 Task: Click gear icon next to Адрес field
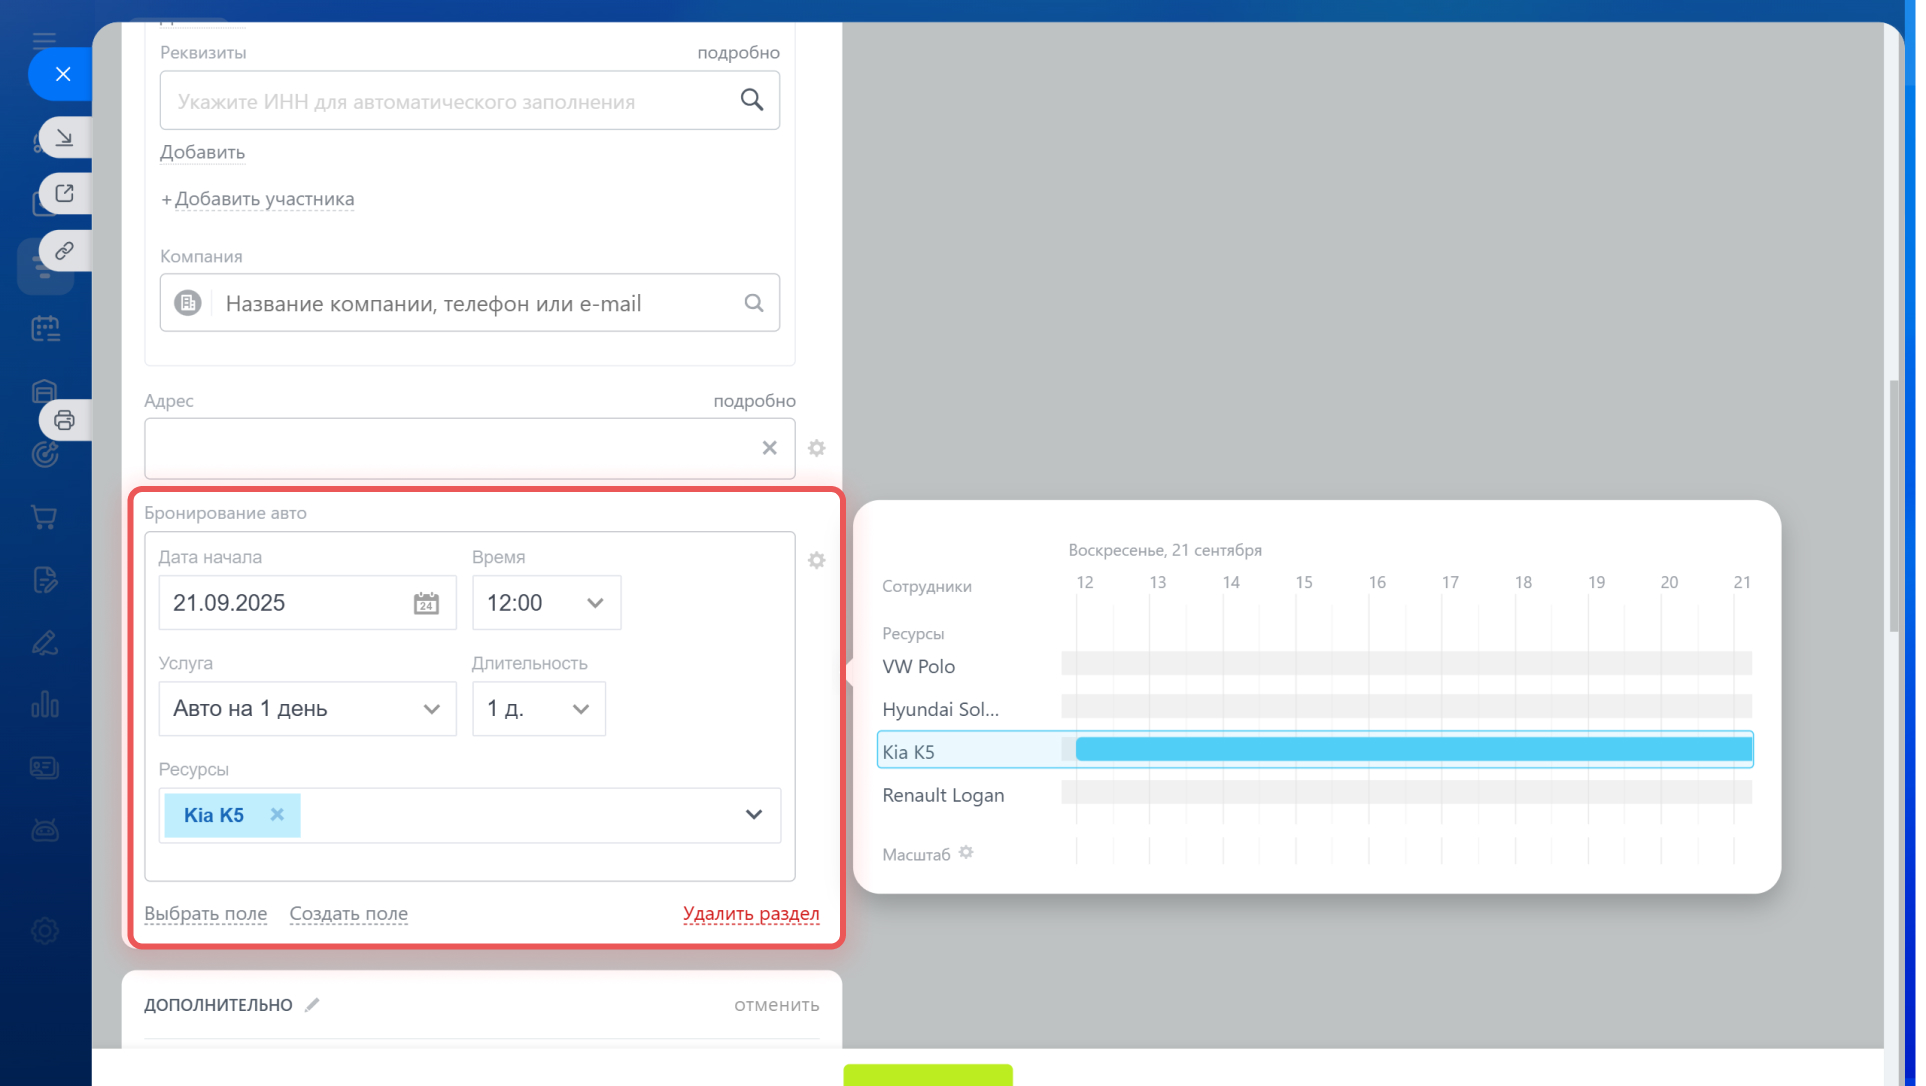click(817, 448)
